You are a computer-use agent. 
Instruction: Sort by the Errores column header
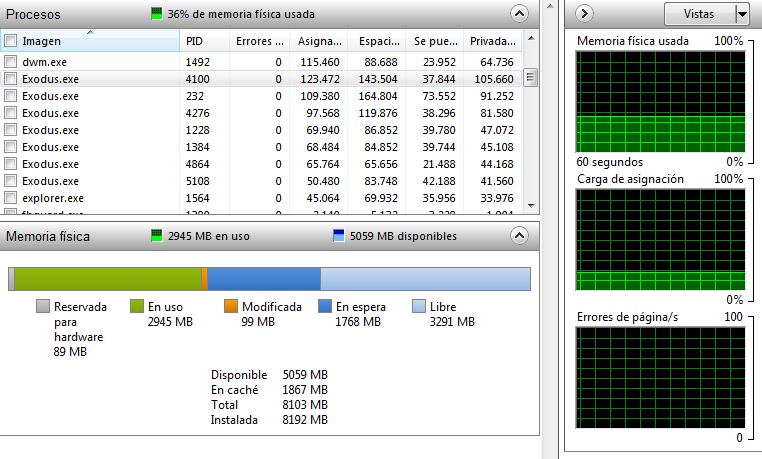(258, 41)
